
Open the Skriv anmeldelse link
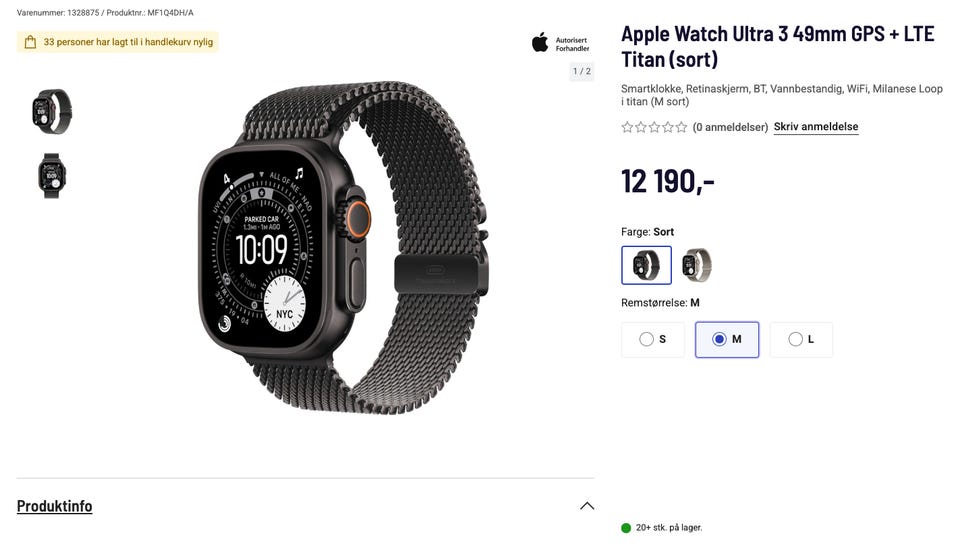click(x=816, y=127)
